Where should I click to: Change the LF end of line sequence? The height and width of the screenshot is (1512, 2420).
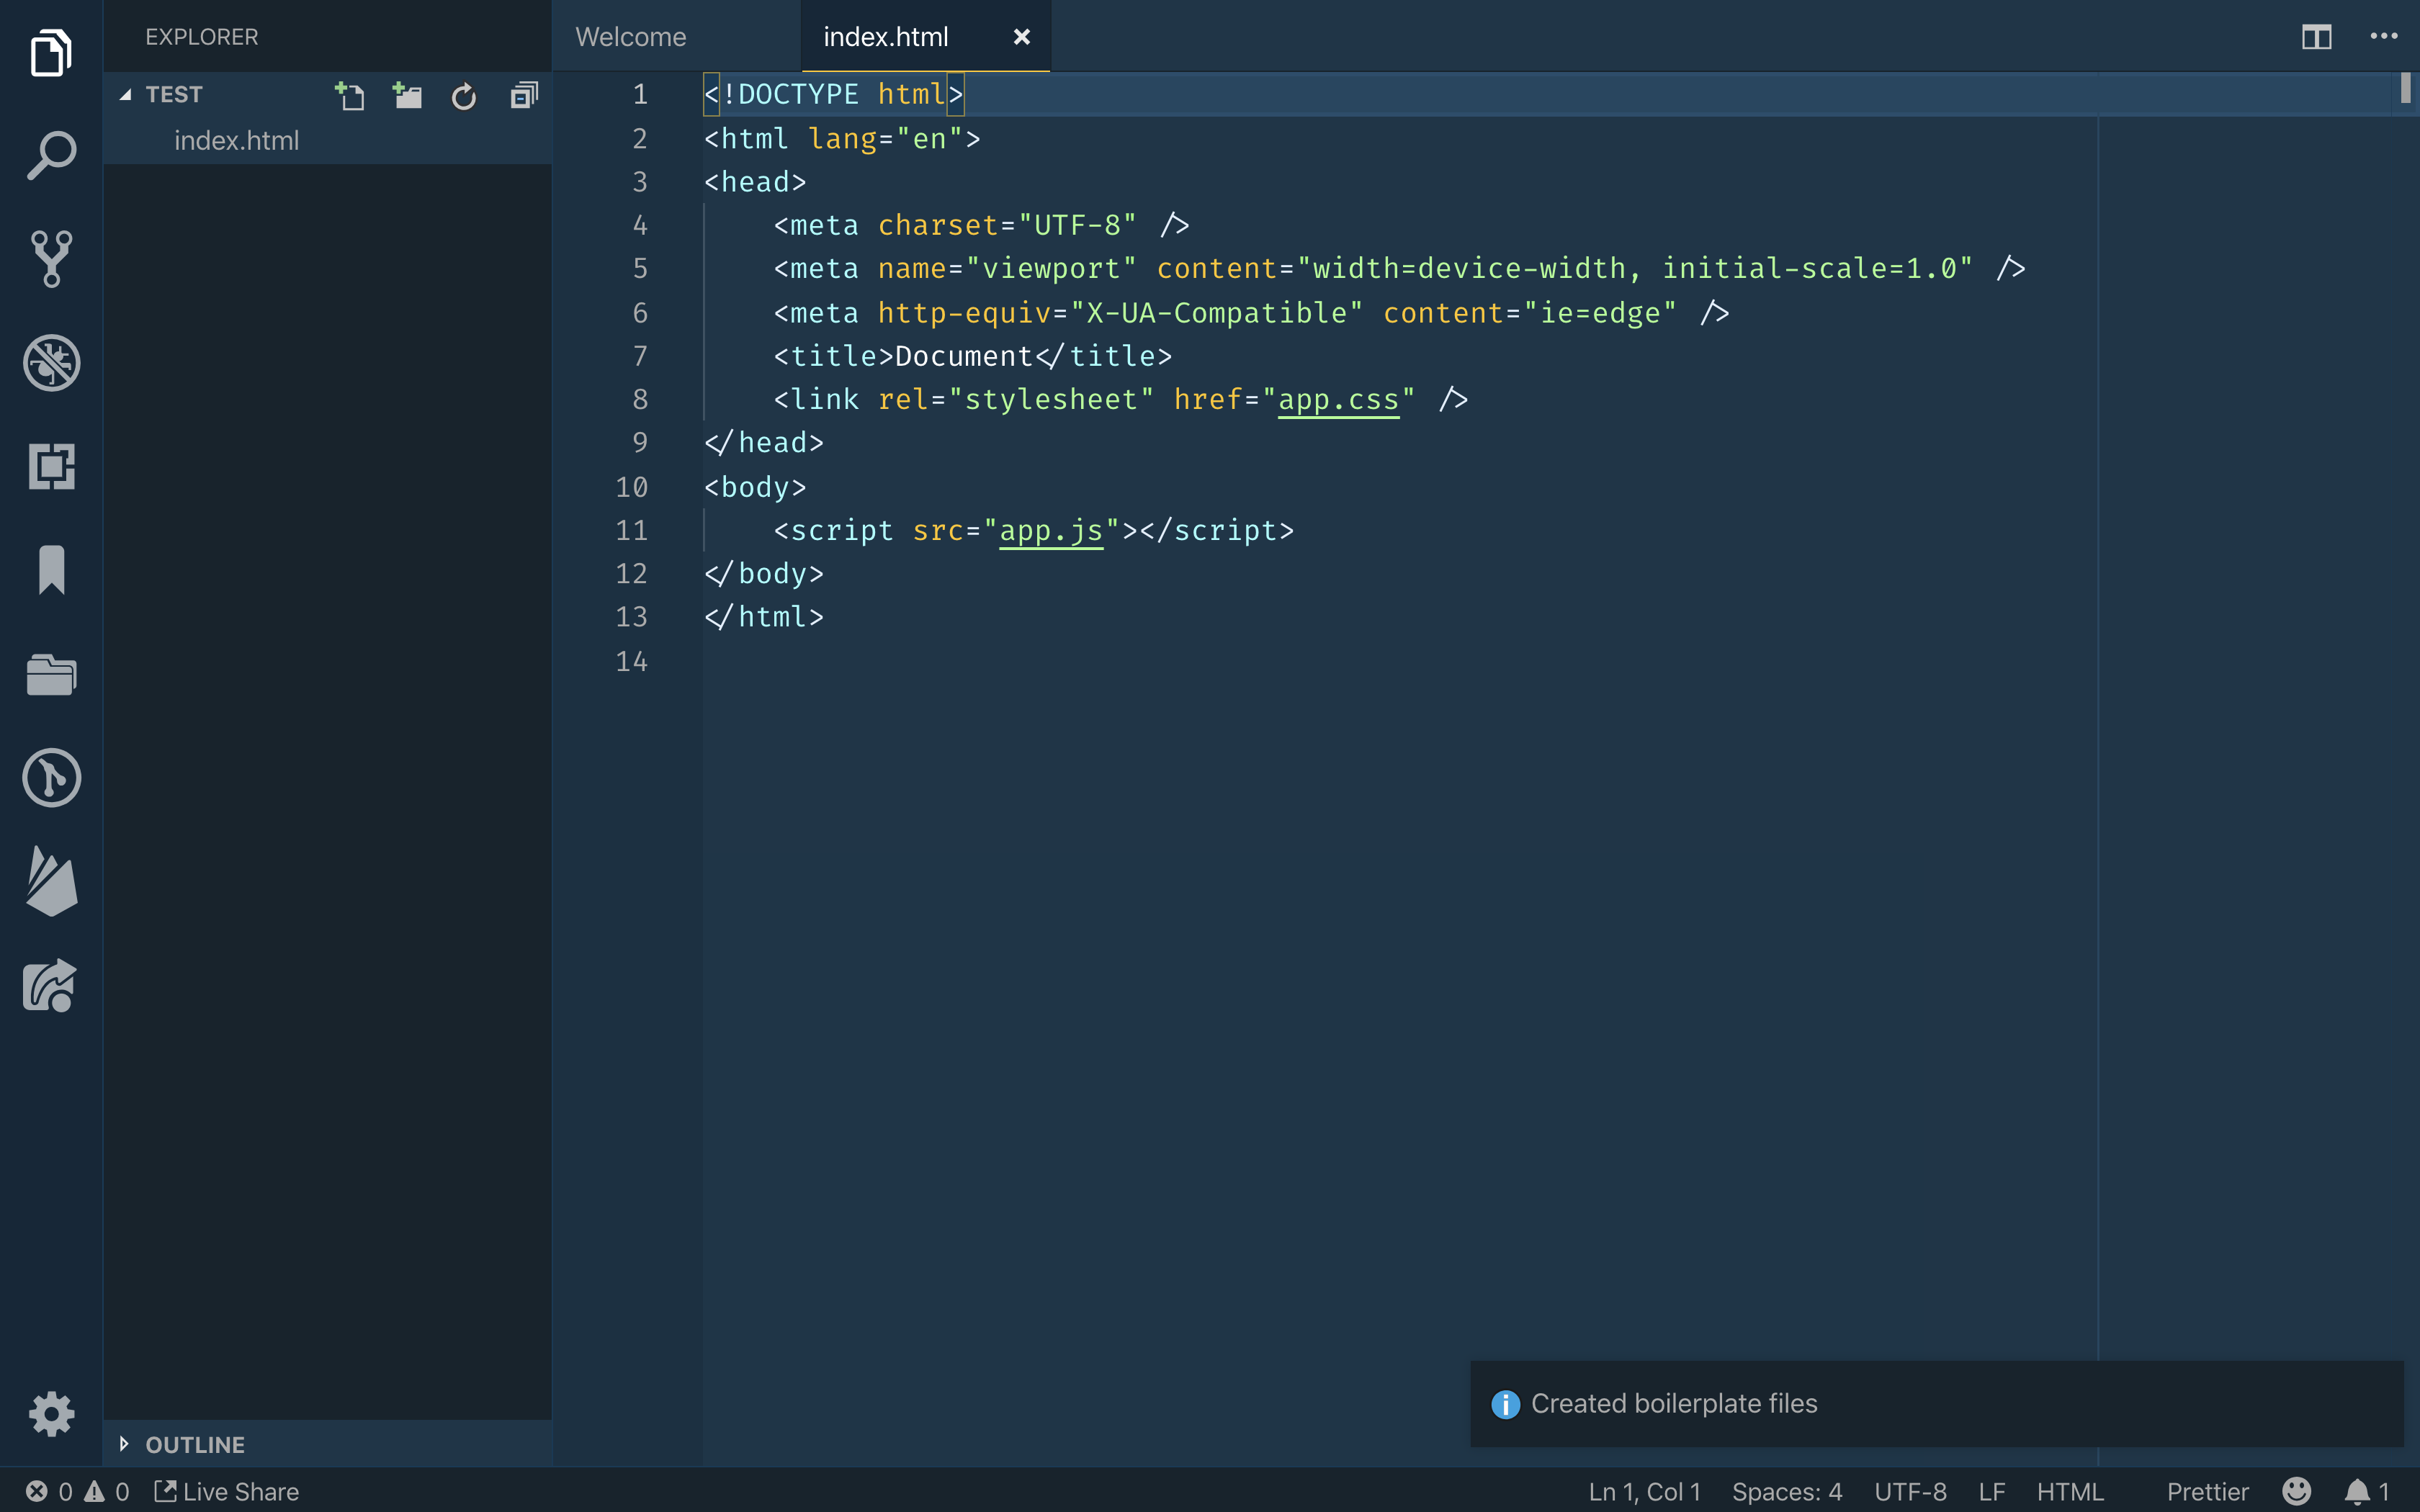click(x=1992, y=1491)
